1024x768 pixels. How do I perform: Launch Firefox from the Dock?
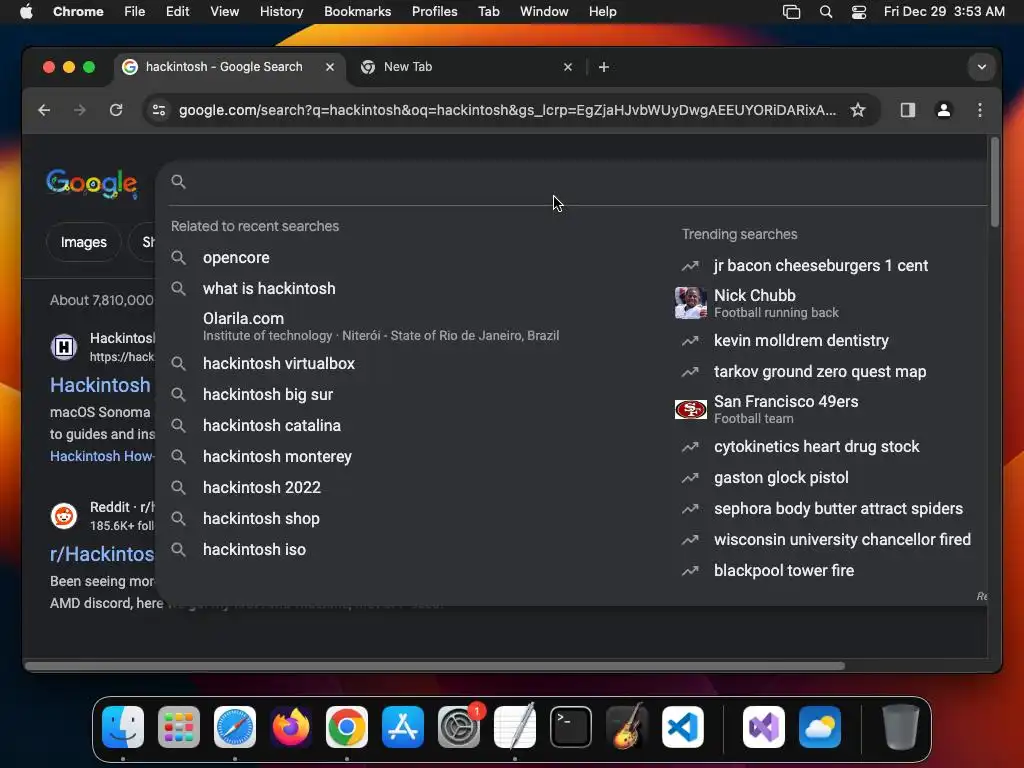coord(291,727)
